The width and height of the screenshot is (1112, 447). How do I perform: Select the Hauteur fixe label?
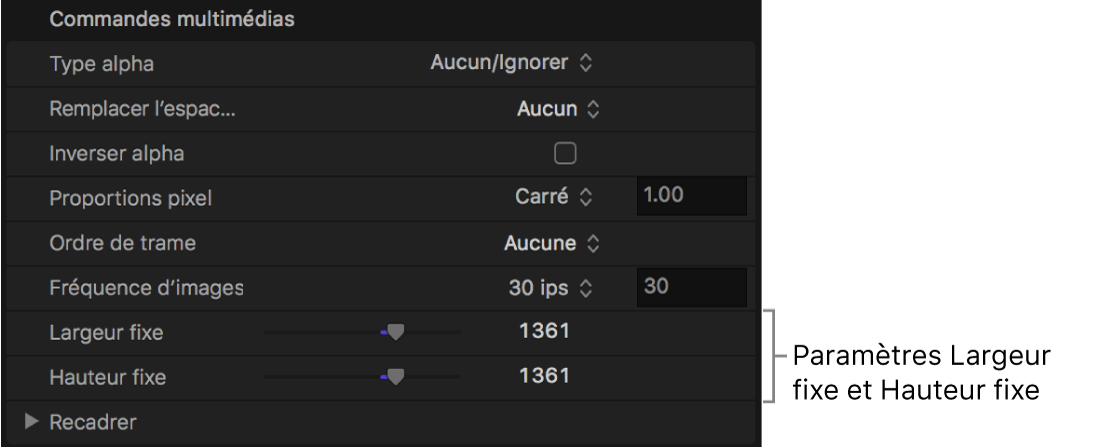coord(108,378)
